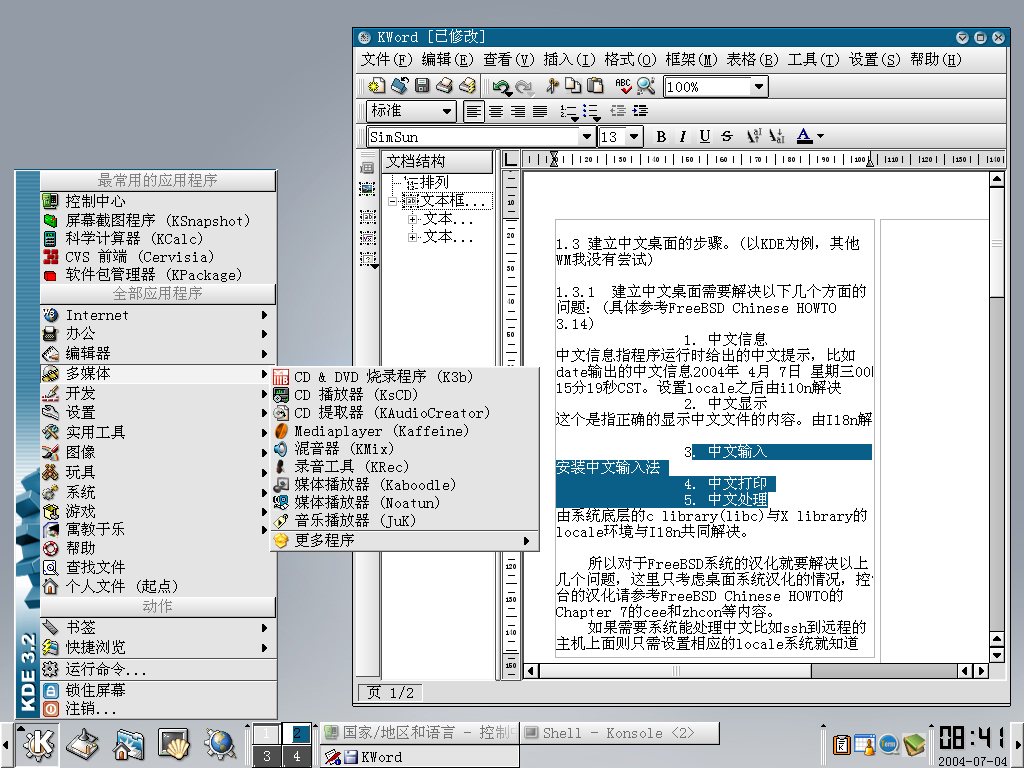The height and width of the screenshot is (768, 1024).
Task: Open the 100% zoom dropdown
Action: click(x=758, y=86)
